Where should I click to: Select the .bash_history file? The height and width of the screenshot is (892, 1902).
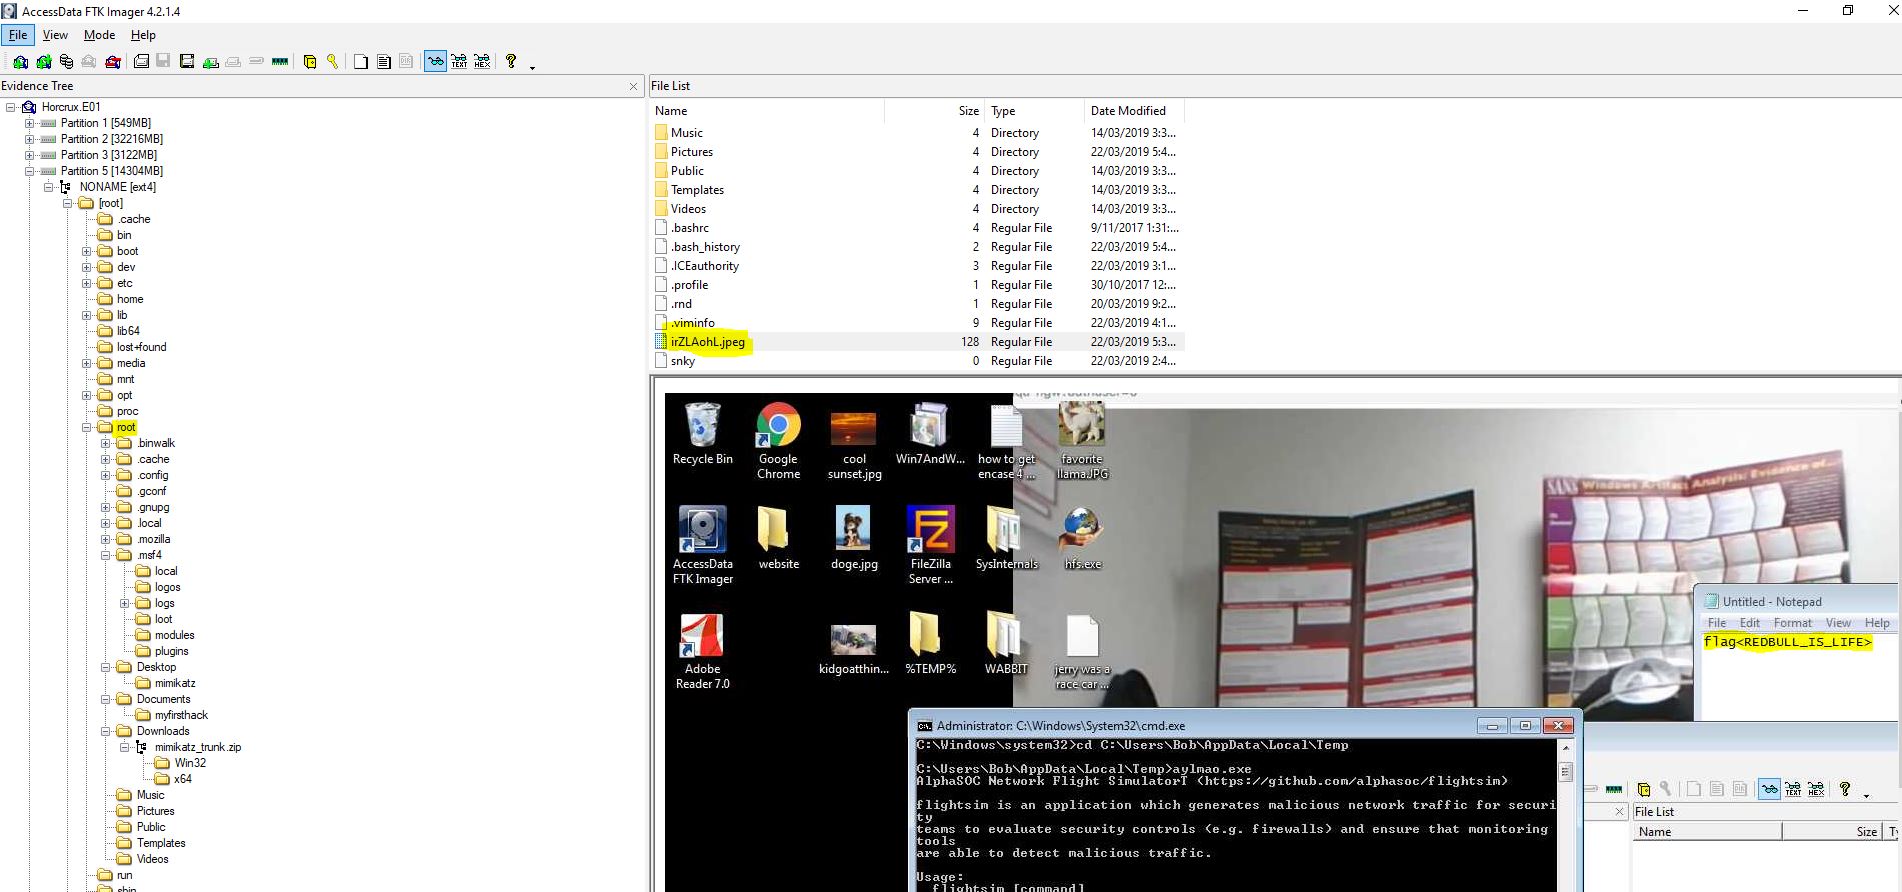point(705,247)
